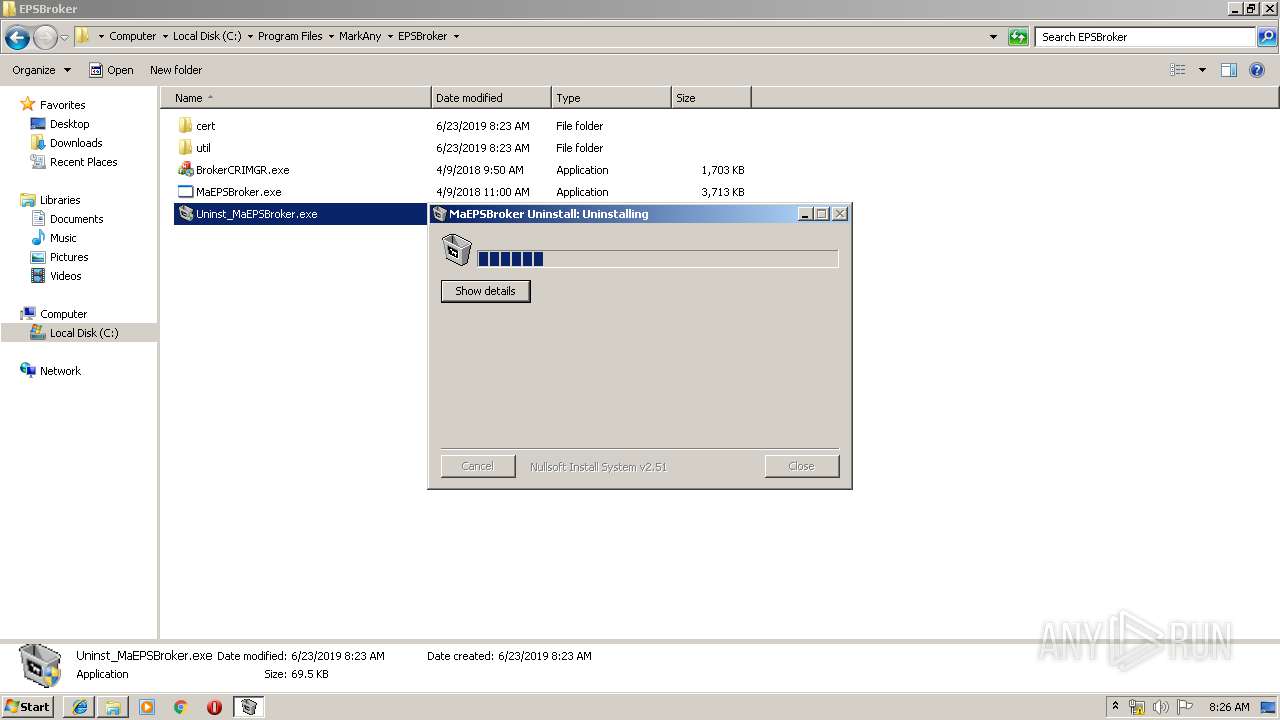Image resolution: width=1280 pixels, height=720 pixels.
Task: Click the Windows Start button
Action: pos(28,706)
